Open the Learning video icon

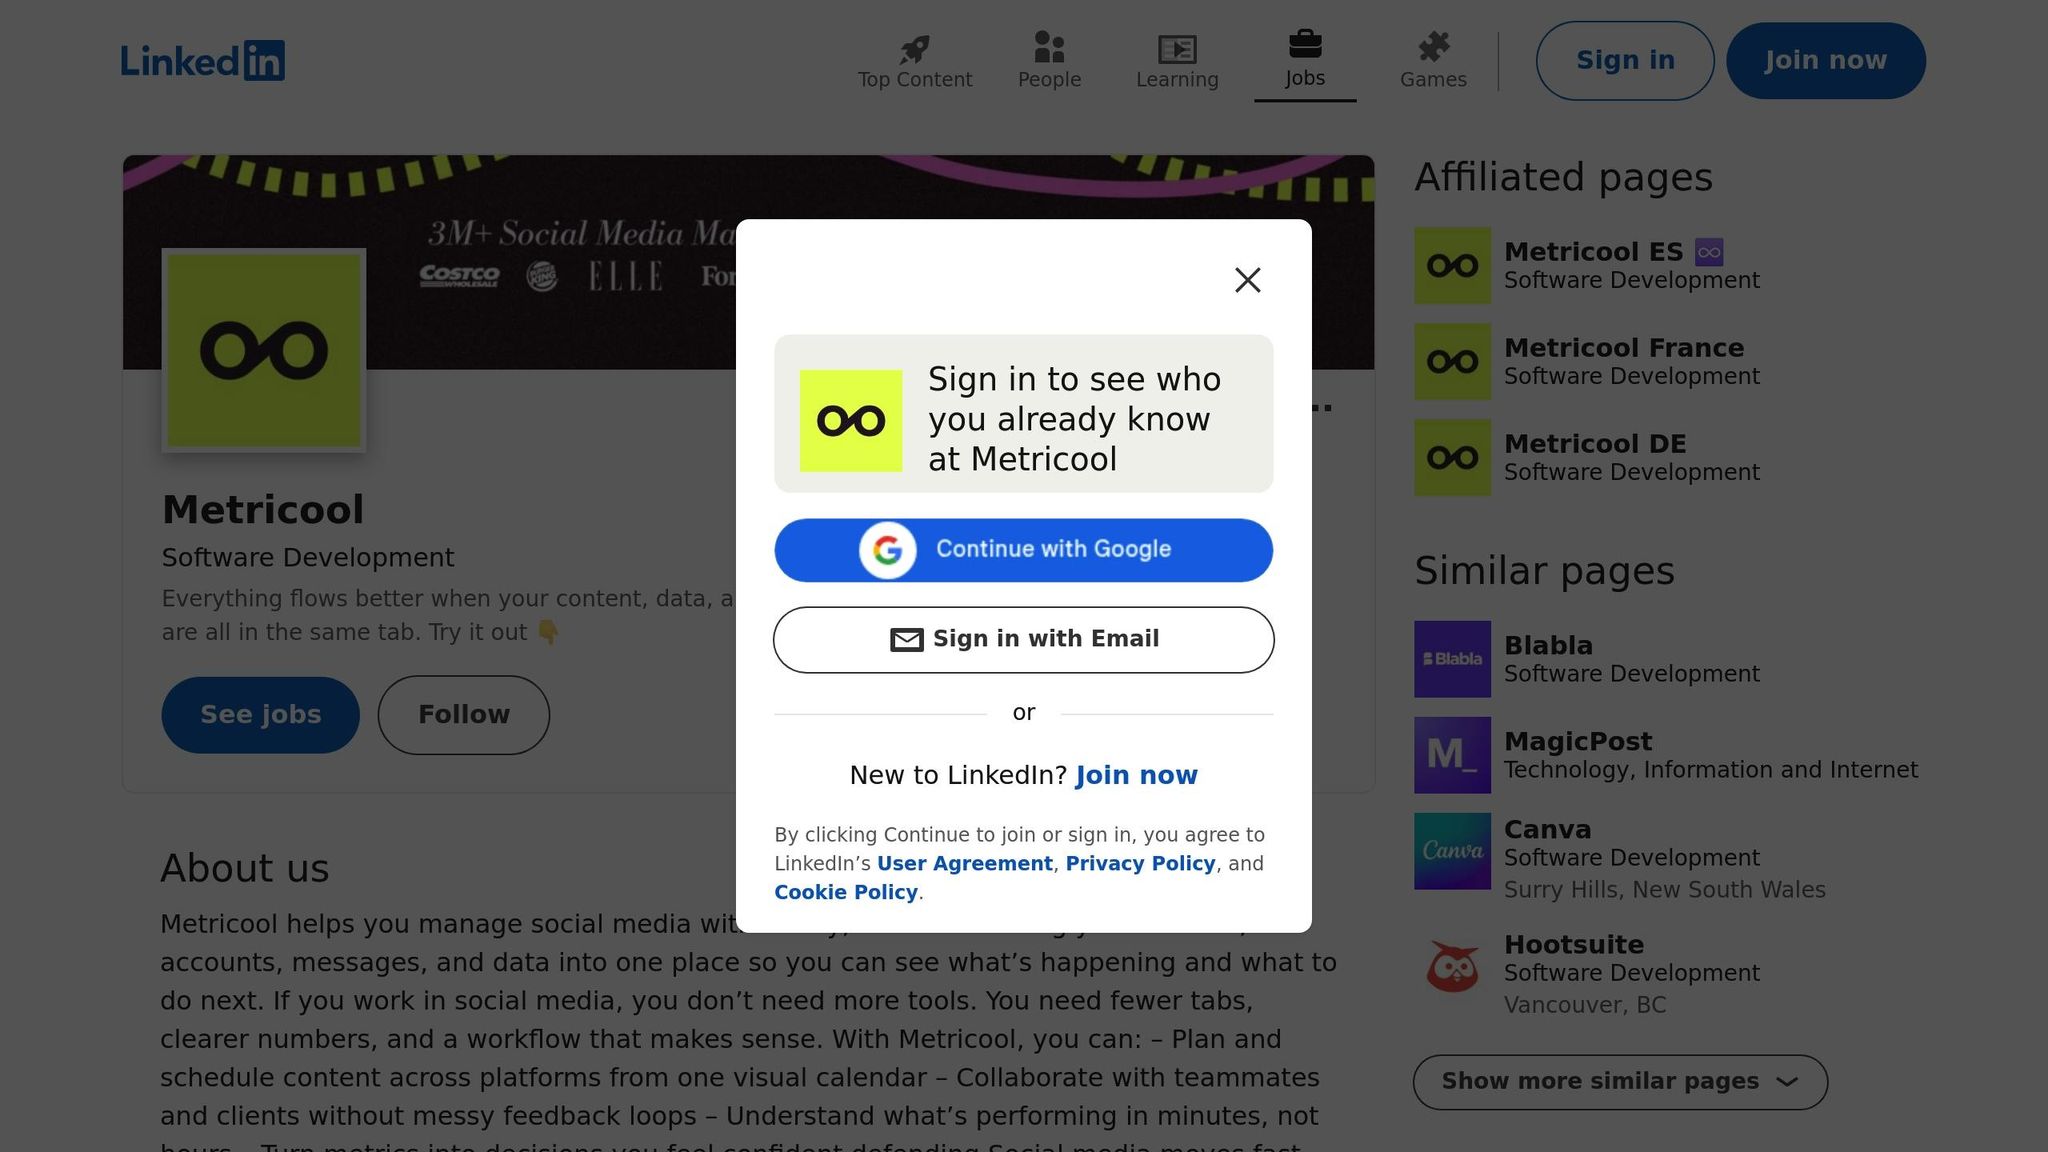[x=1177, y=49]
